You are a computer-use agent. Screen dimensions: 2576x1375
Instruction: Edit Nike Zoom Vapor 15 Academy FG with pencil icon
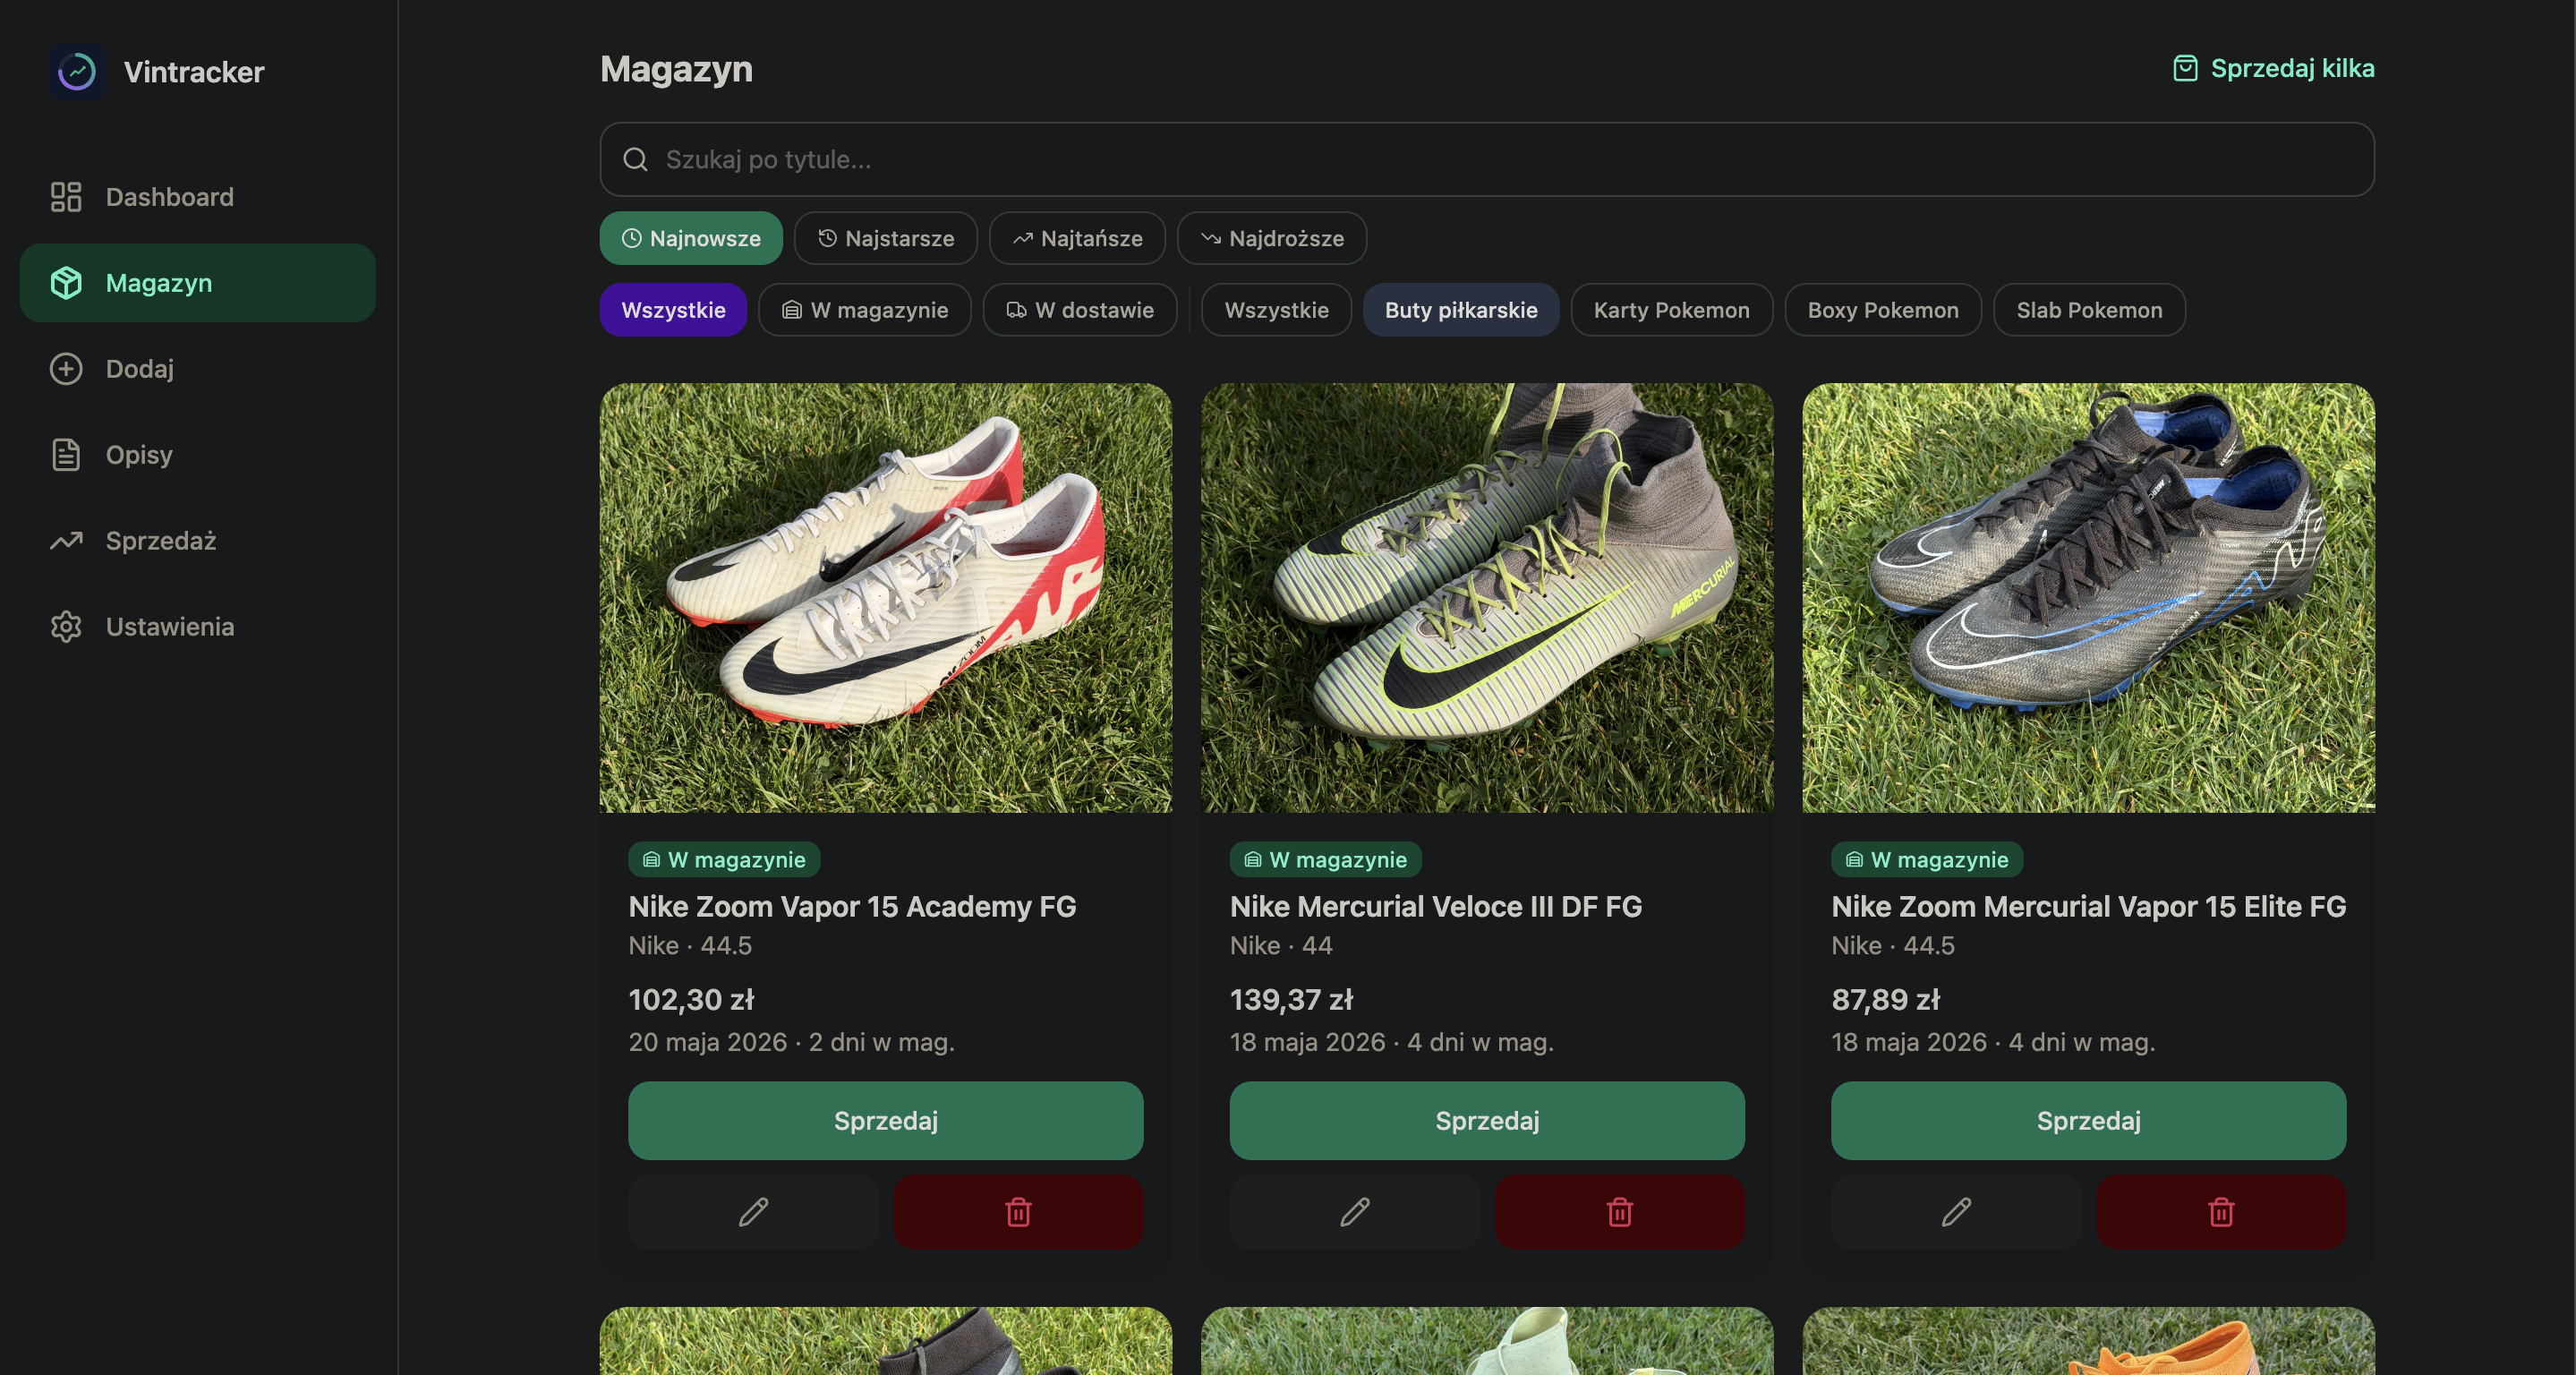point(753,1212)
